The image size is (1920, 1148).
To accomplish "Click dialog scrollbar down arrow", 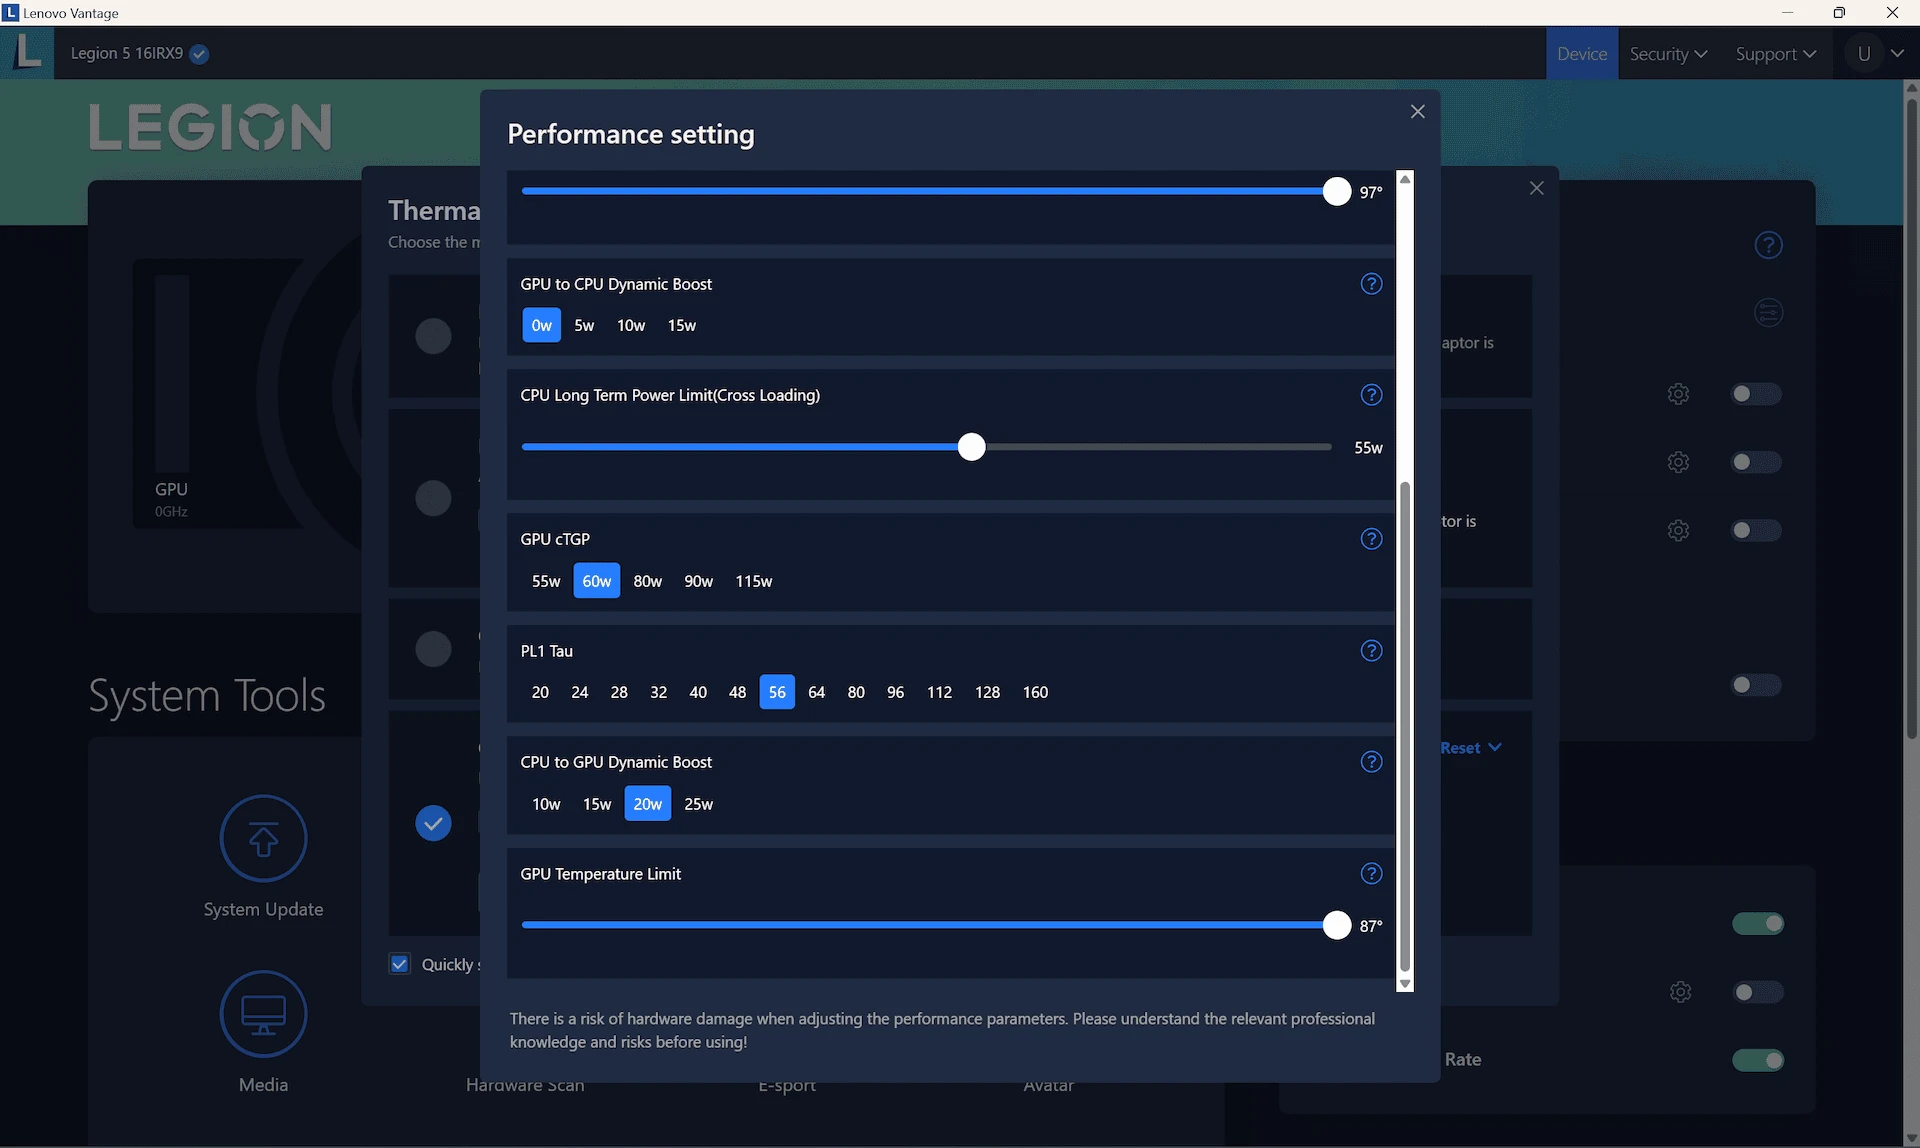I will [x=1405, y=984].
